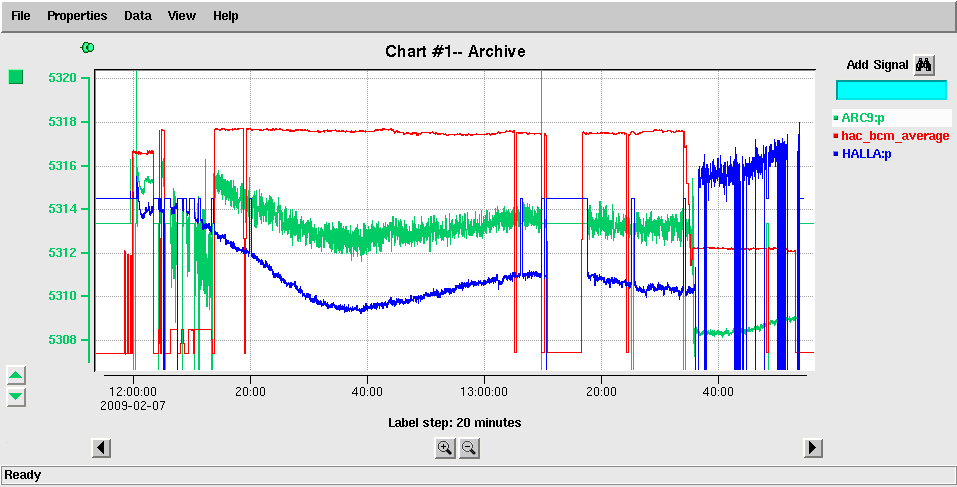The height and width of the screenshot is (487, 957).
Task: Click the Label step: 20 minutes text
Action: point(455,422)
